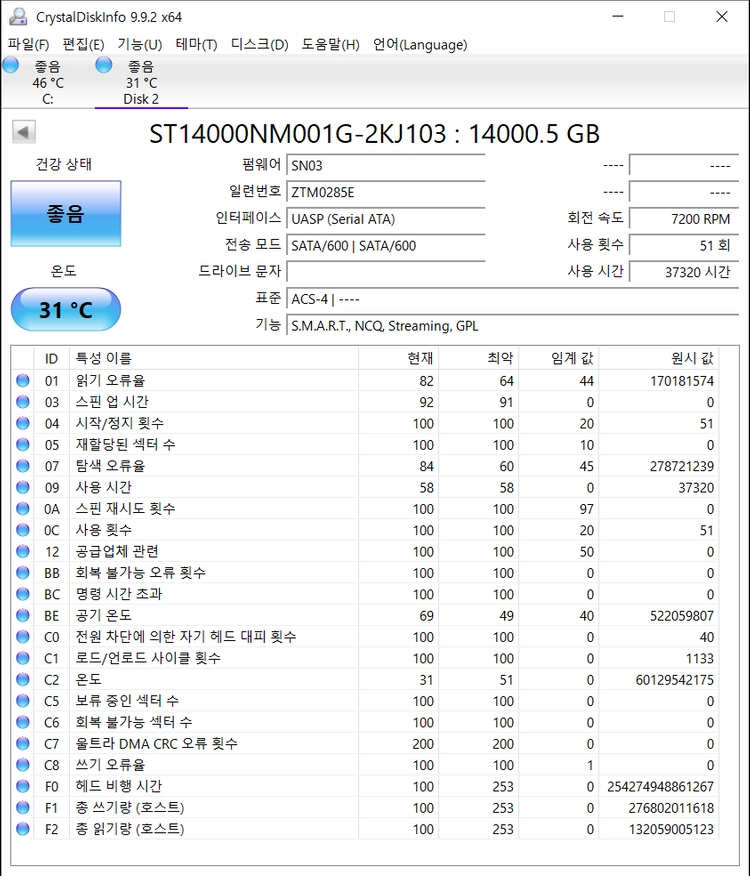
Task: Click the features field S.M.A.R.T., NCQ
Action: [513, 326]
